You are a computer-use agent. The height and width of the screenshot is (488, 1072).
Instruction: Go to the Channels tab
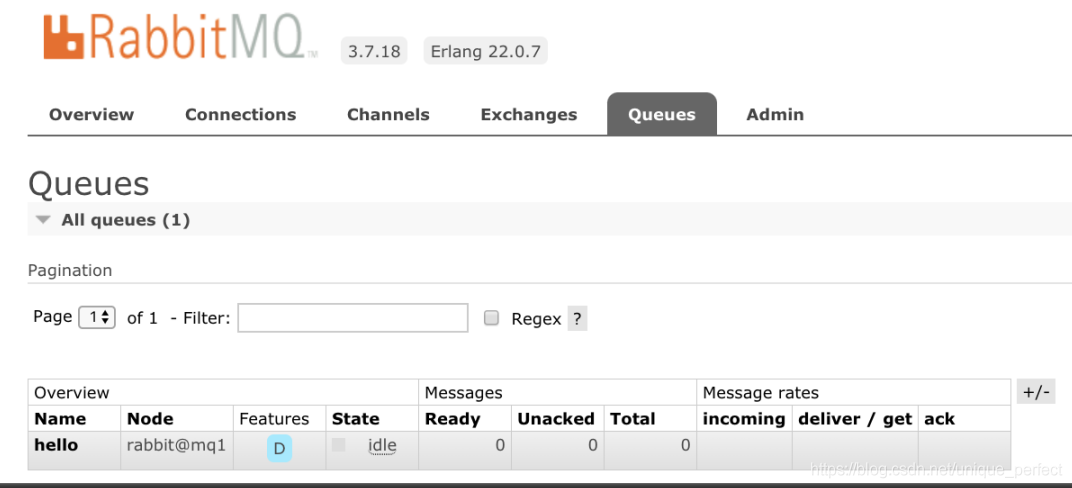pos(388,114)
